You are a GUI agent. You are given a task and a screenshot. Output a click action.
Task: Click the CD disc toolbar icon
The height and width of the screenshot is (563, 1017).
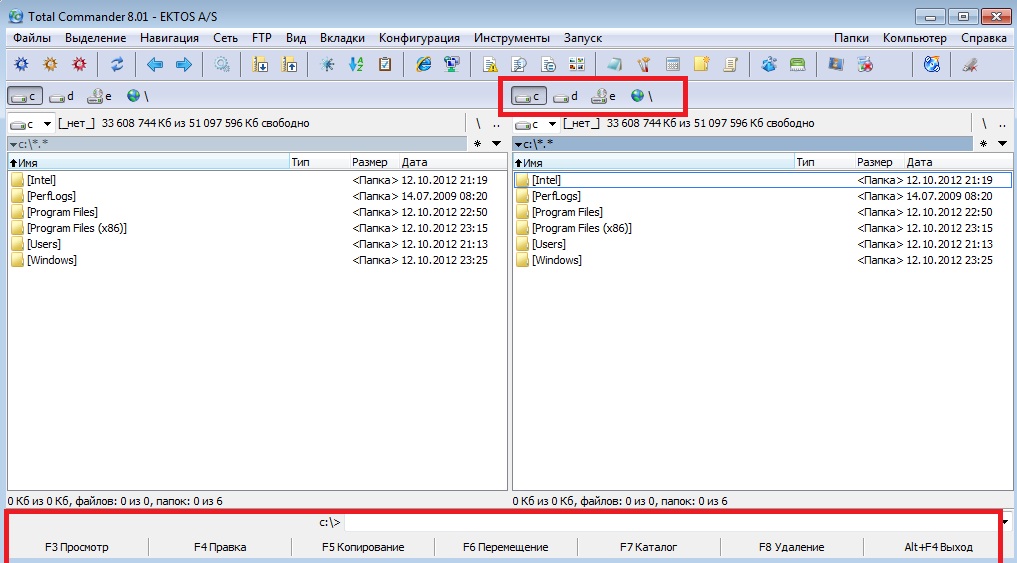pyautogui.click(x=932, y=64)
